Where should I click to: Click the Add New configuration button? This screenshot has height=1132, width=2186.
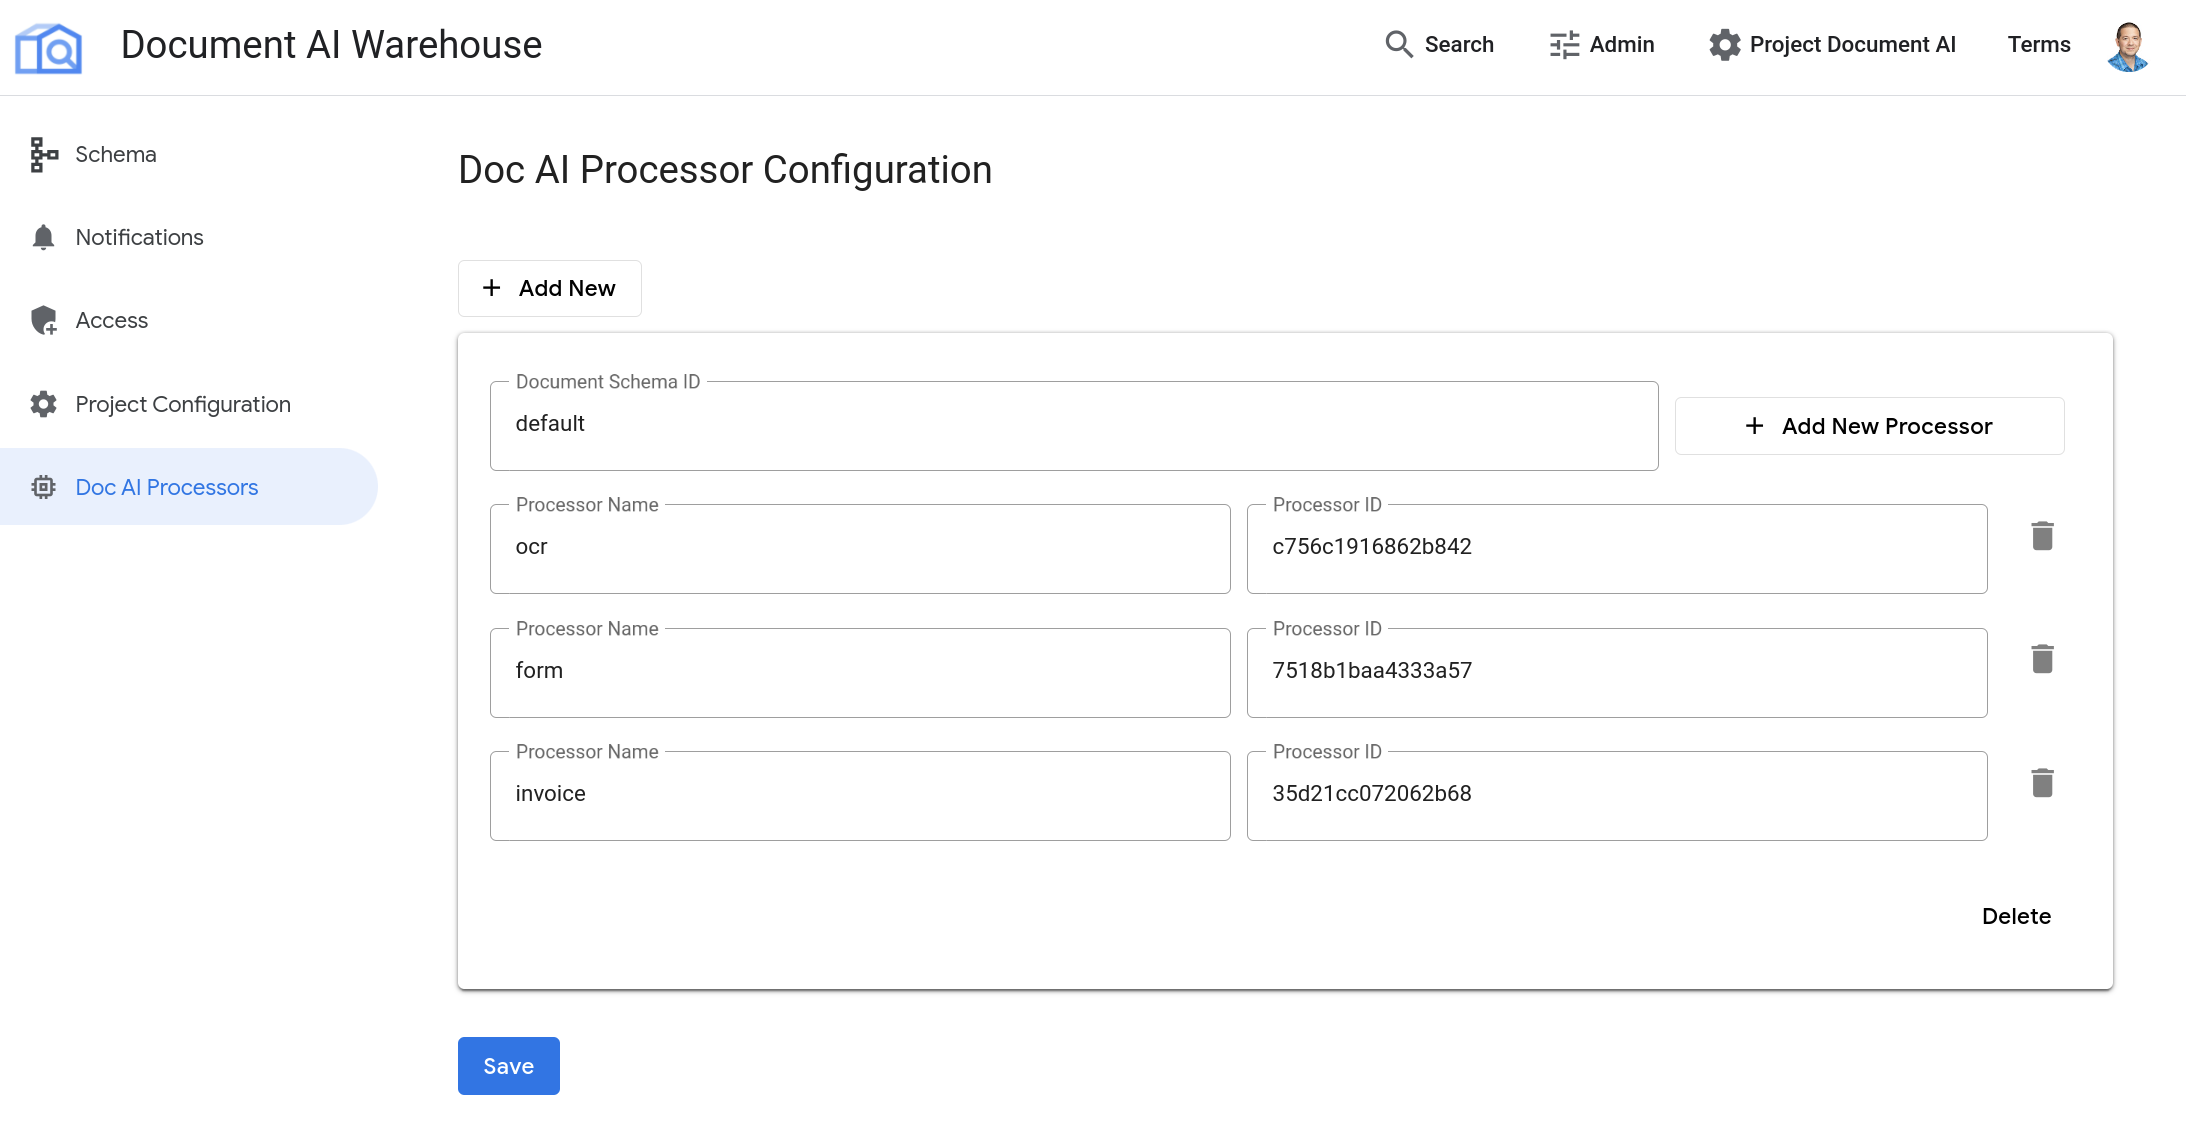(550, 287)
